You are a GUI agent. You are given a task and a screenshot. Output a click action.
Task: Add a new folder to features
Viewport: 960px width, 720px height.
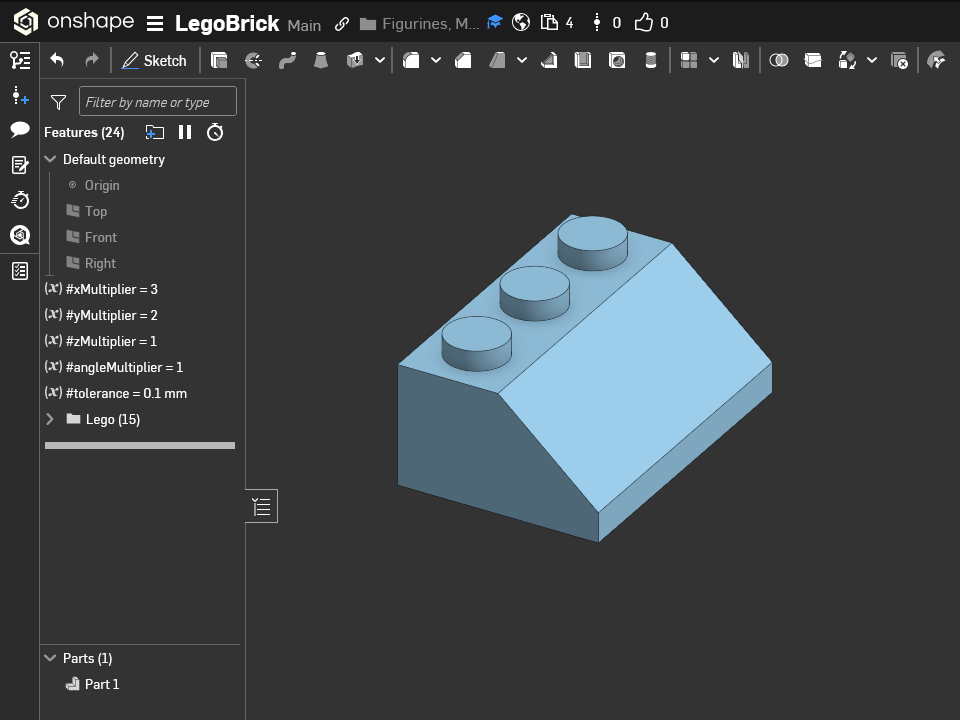[155, 132]
